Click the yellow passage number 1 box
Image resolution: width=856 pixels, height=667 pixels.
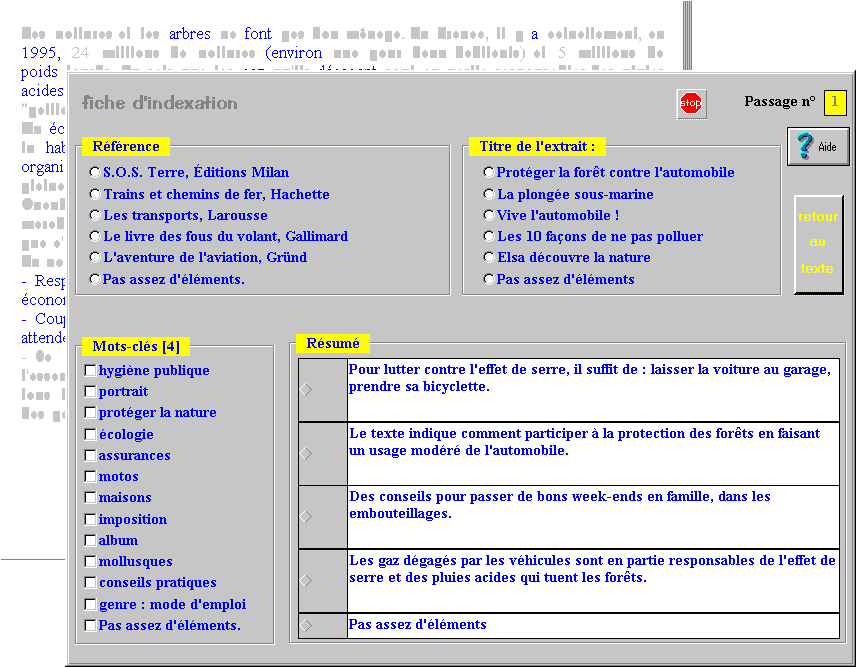[835, 102]
